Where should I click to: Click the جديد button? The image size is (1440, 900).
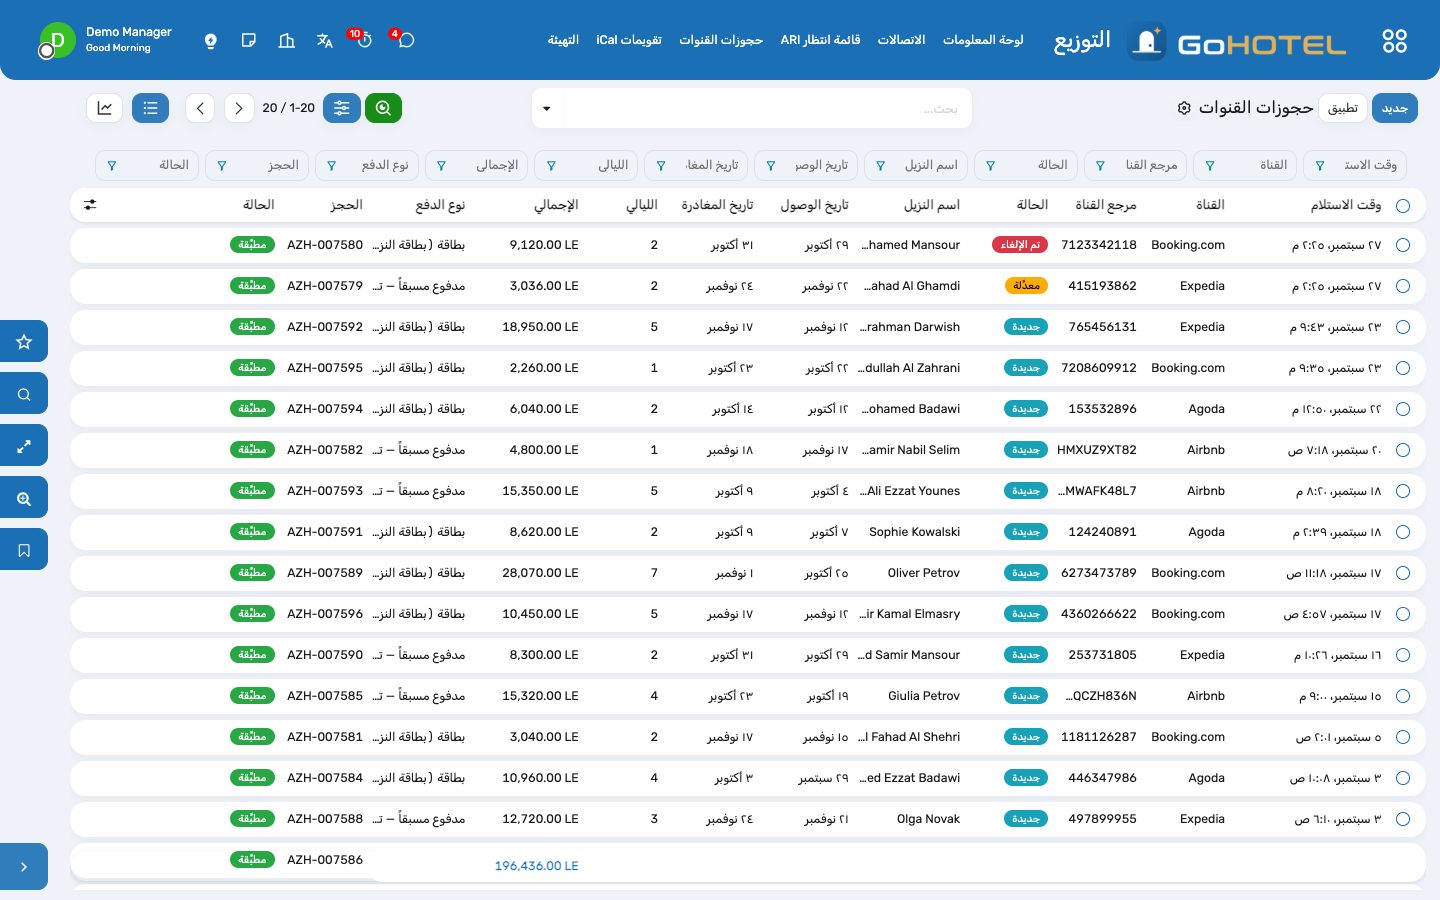[x=1395, y=108]
